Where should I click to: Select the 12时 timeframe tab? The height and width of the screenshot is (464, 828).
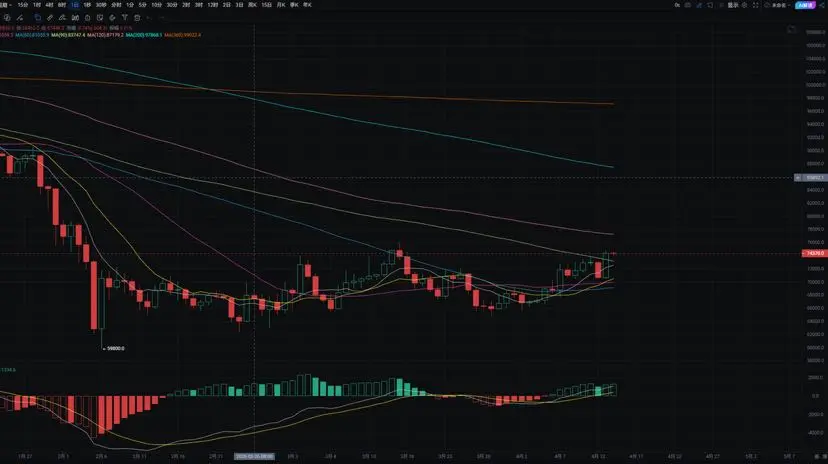212,5
